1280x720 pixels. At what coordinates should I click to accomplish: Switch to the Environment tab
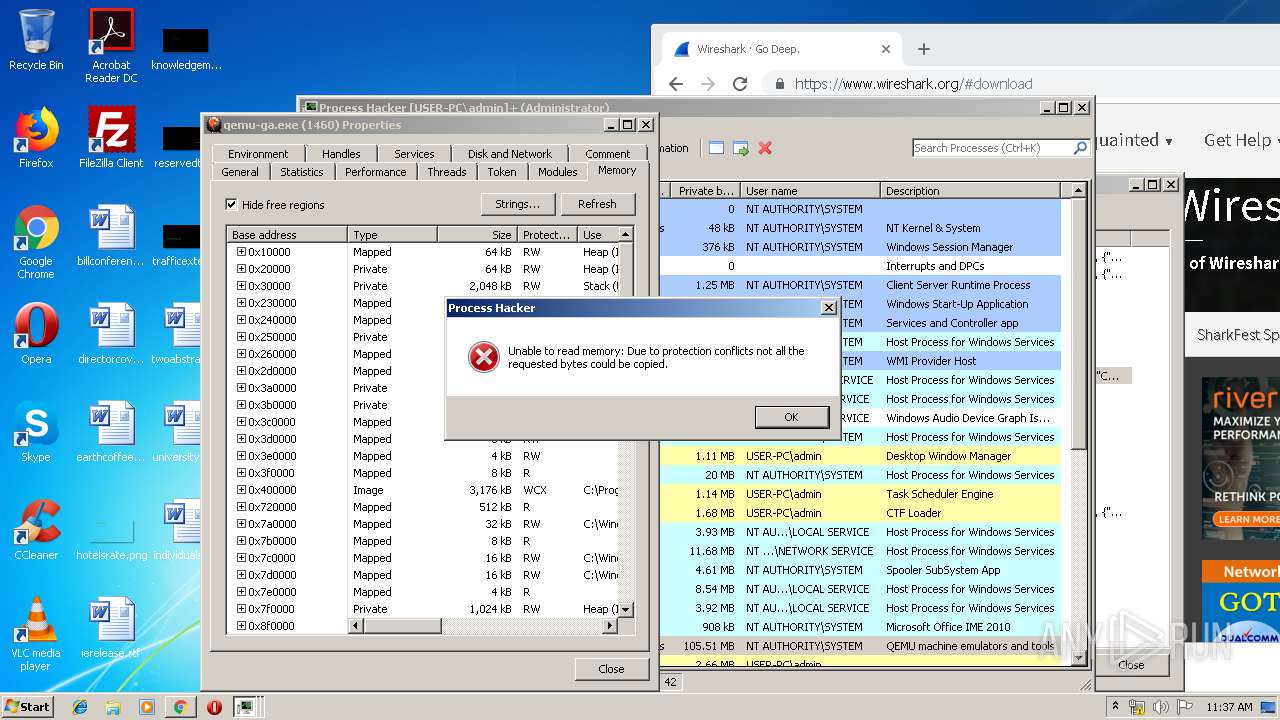click(258, 154)
